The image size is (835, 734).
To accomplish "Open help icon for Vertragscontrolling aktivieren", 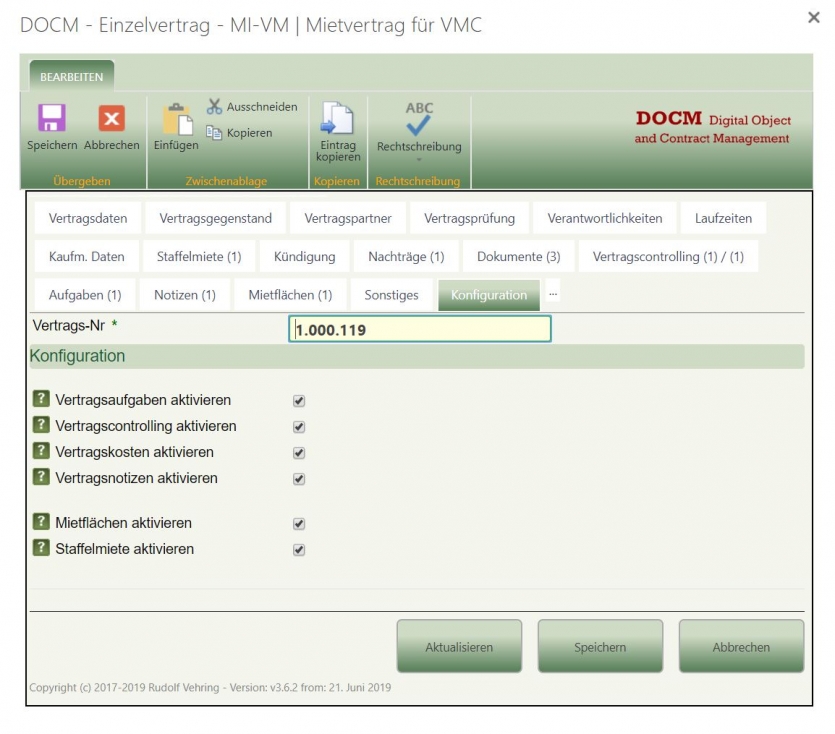I will click(41, 425).
